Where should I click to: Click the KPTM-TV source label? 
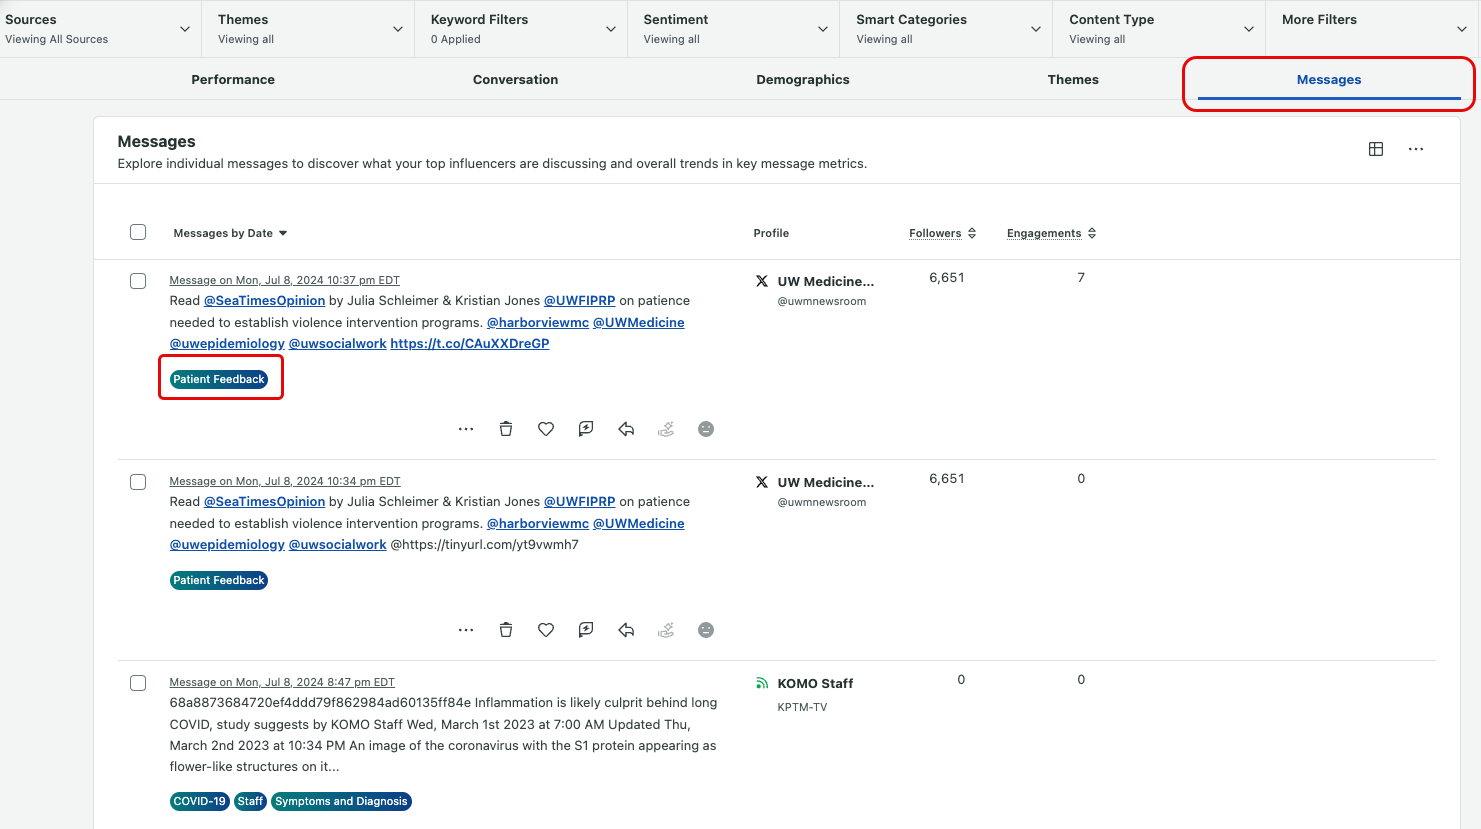click(803, 708)
